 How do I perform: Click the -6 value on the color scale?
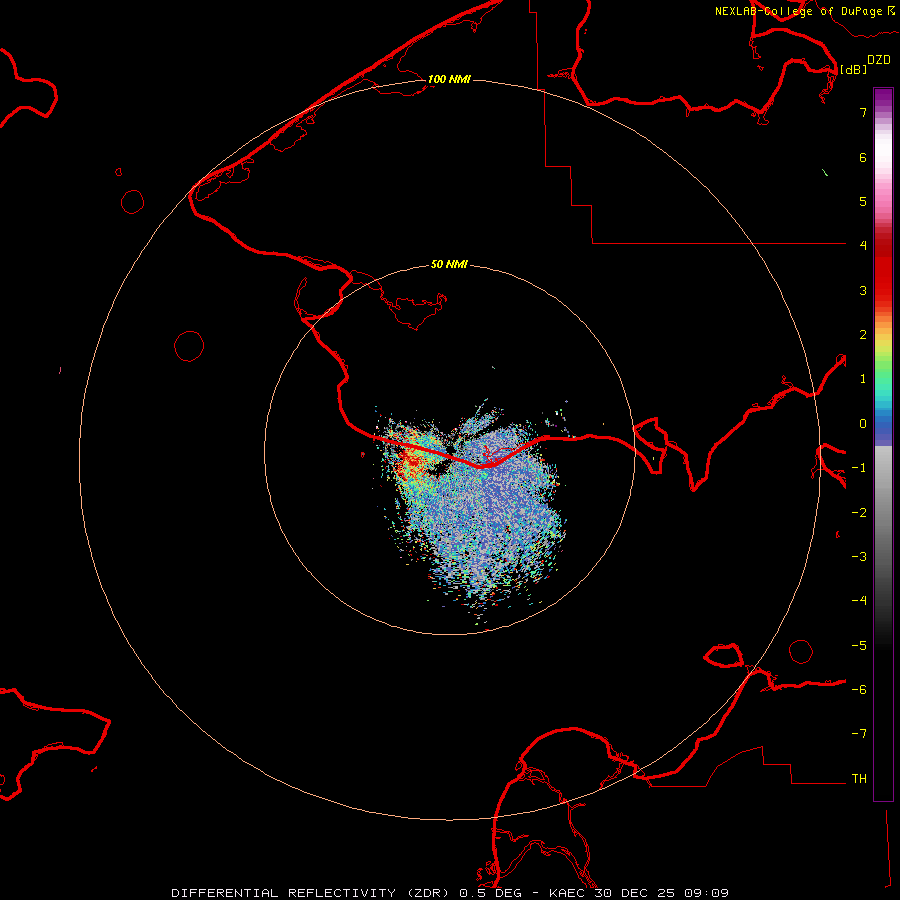tap(859, 690)
